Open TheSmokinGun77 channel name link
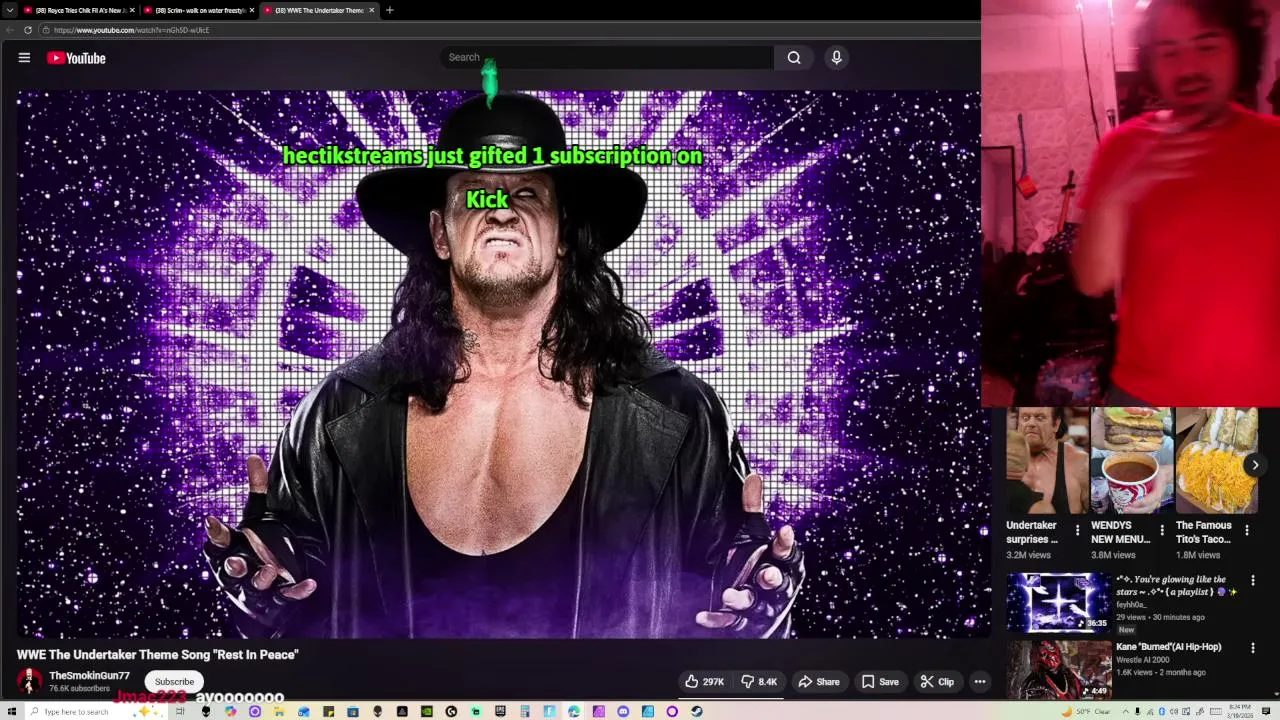This screenshot has width=1280, height=720. pos(90,676)
